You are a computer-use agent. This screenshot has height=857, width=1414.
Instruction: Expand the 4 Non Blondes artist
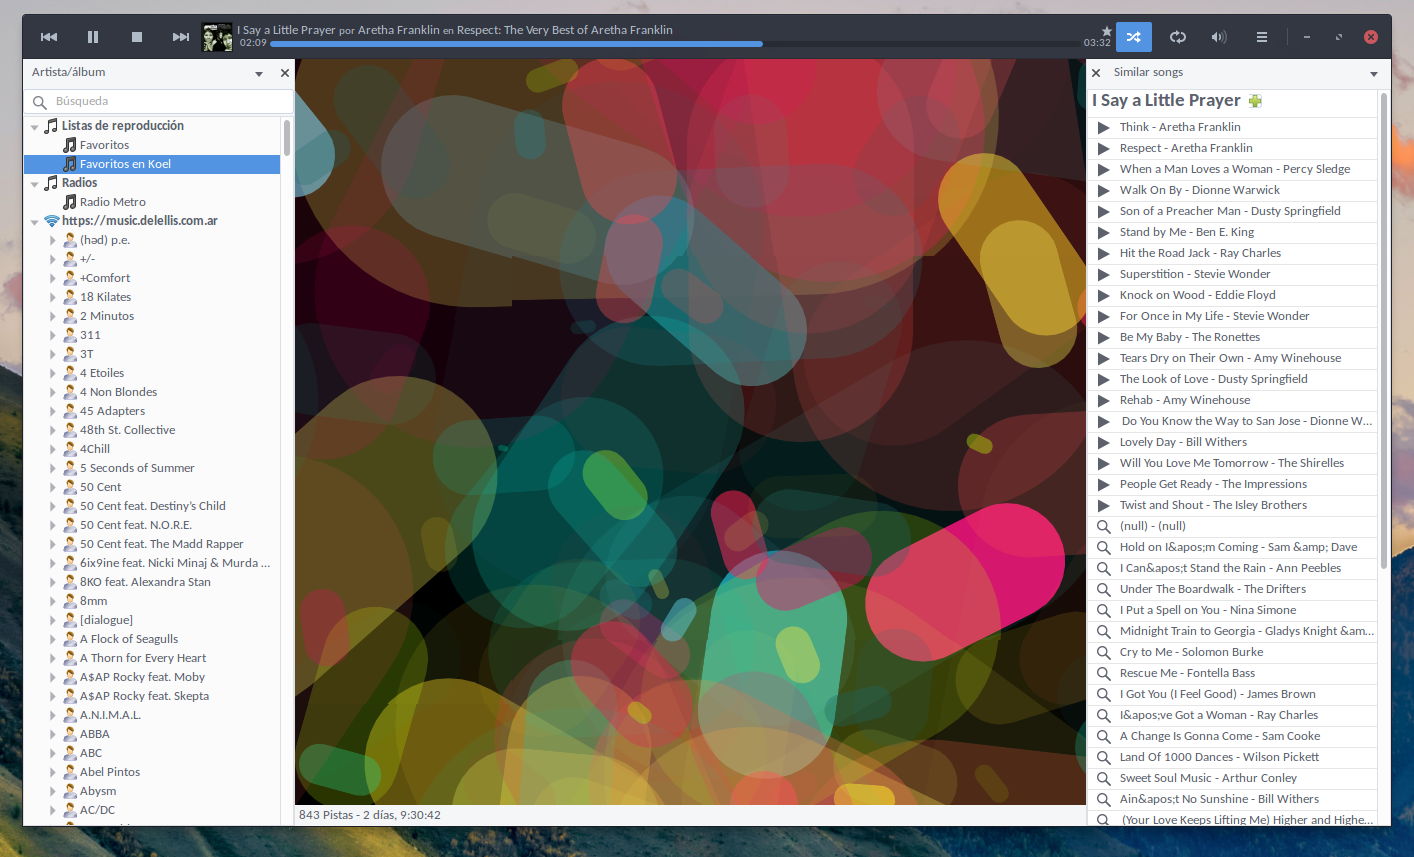click(53, 392)
